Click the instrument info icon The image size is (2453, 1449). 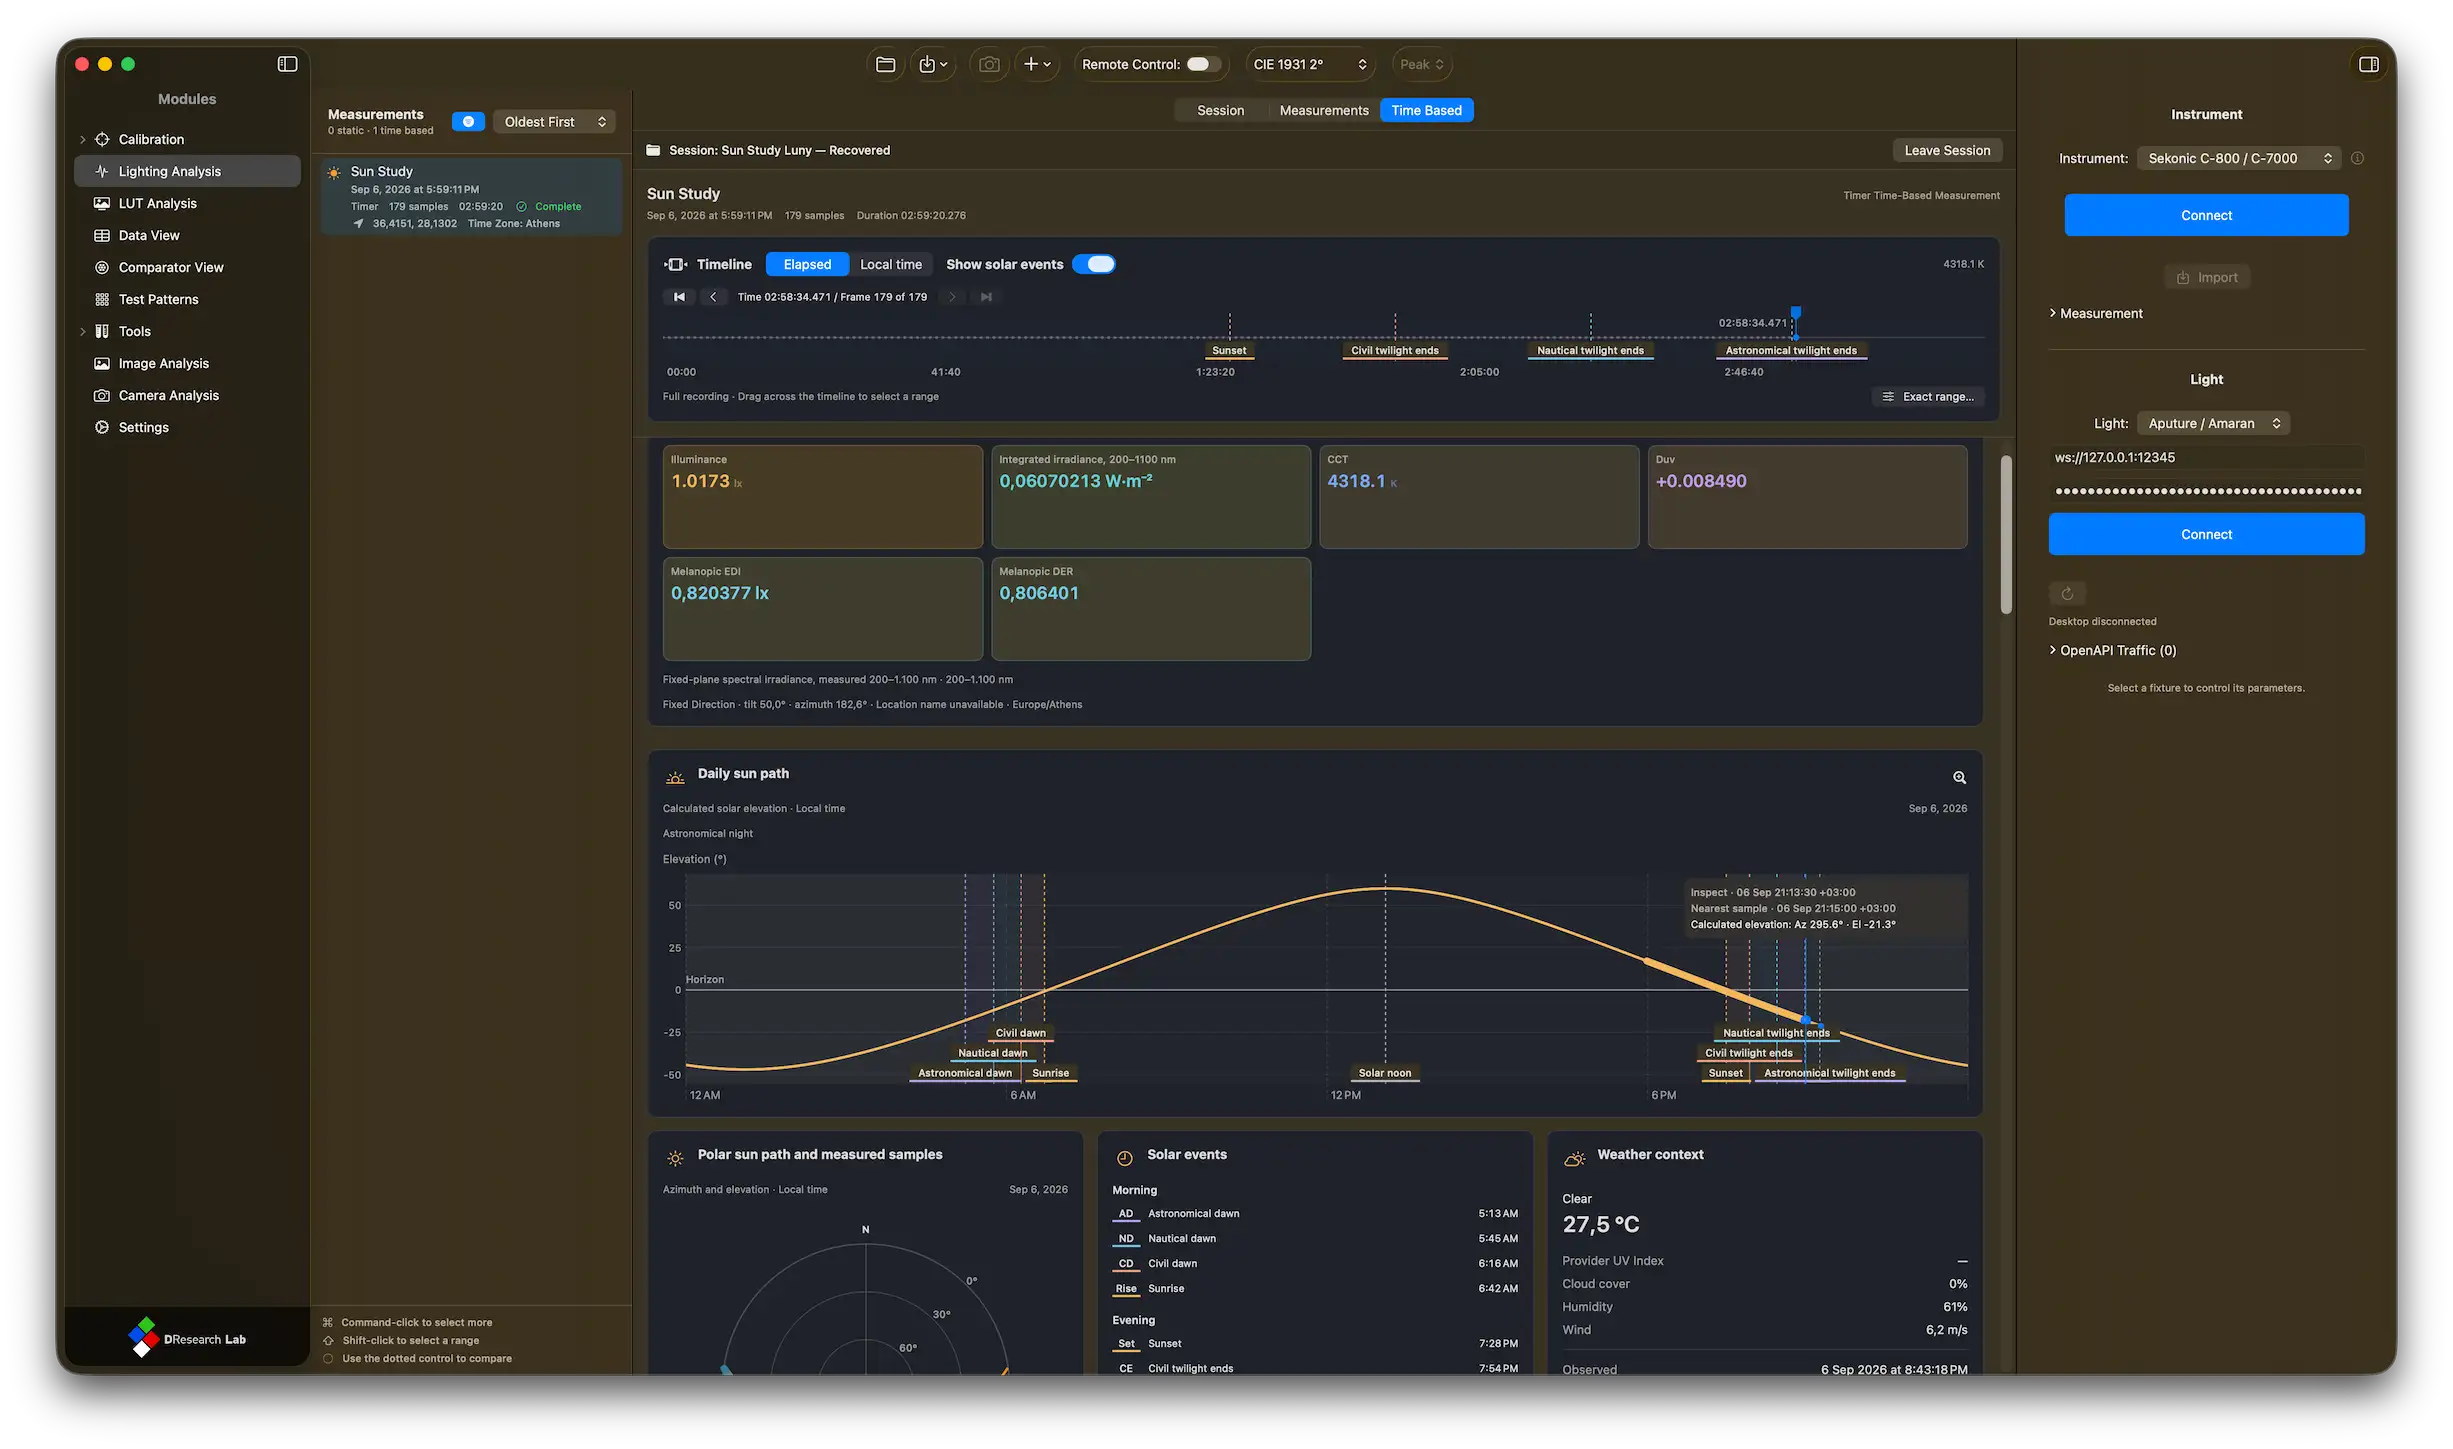pyautogui.click(x=2357, y=158)
